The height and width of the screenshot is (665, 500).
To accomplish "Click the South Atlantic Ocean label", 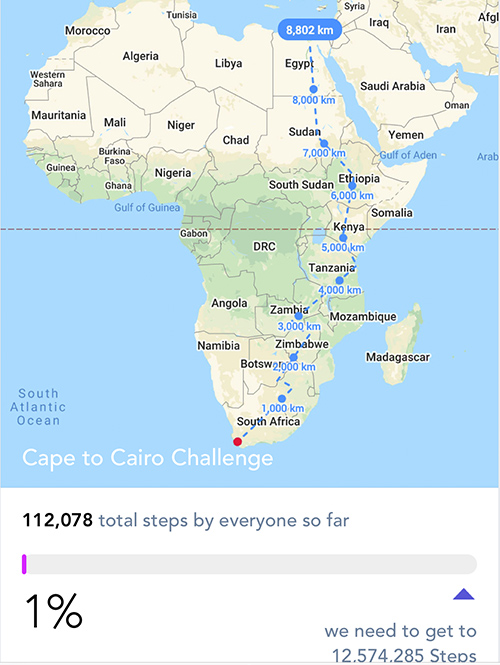I will tap(38, 407).
